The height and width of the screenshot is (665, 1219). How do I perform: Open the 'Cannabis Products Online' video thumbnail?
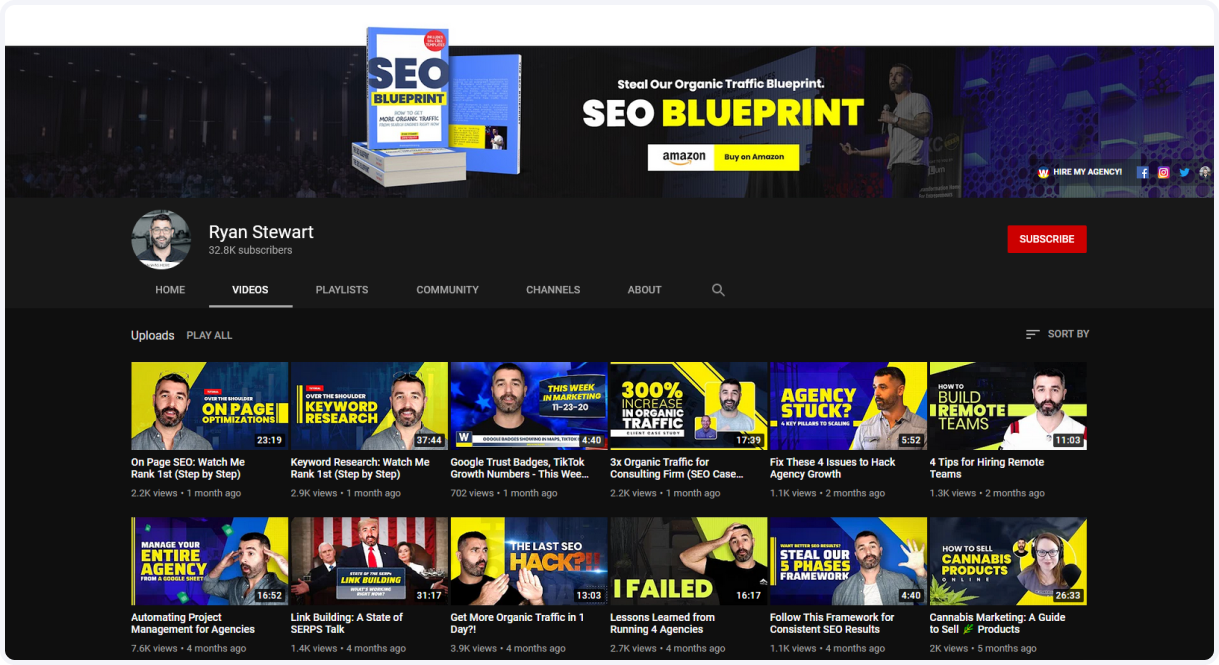[x=1008, y=561]
